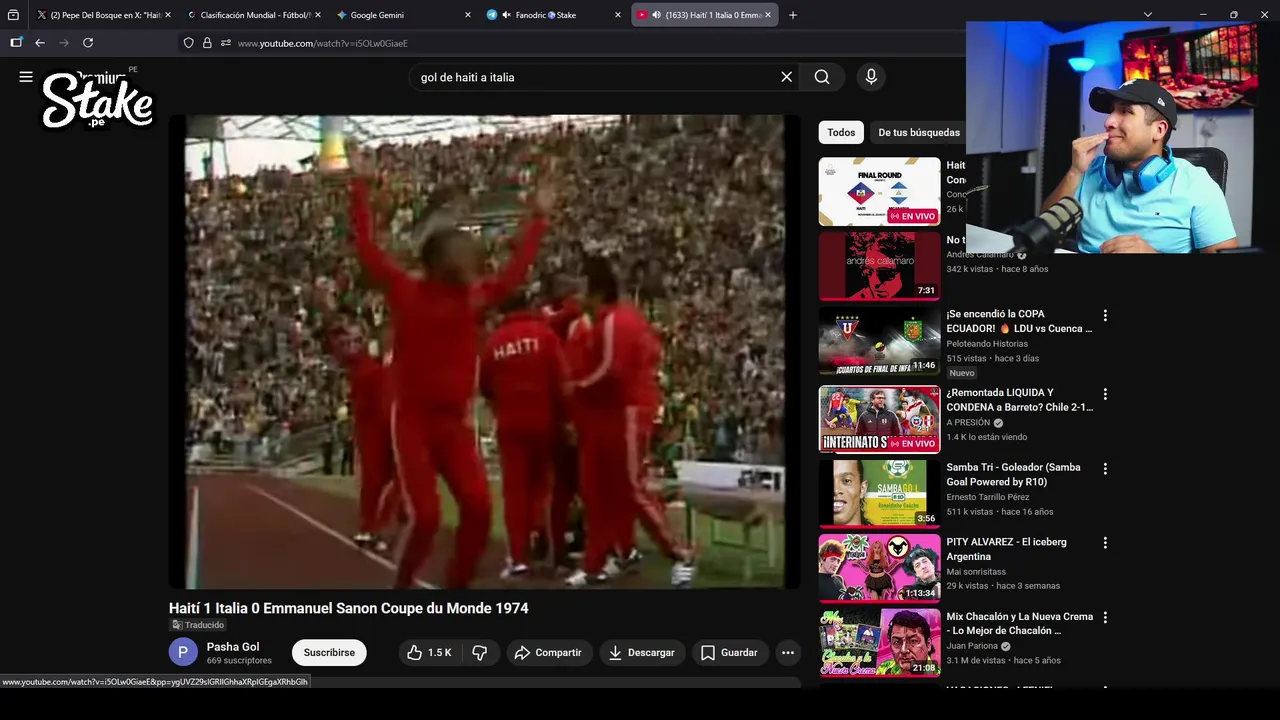Open Pasha Gol channel name link
Viewport: 1280px width, 720px height.
[x=233, y=647]
